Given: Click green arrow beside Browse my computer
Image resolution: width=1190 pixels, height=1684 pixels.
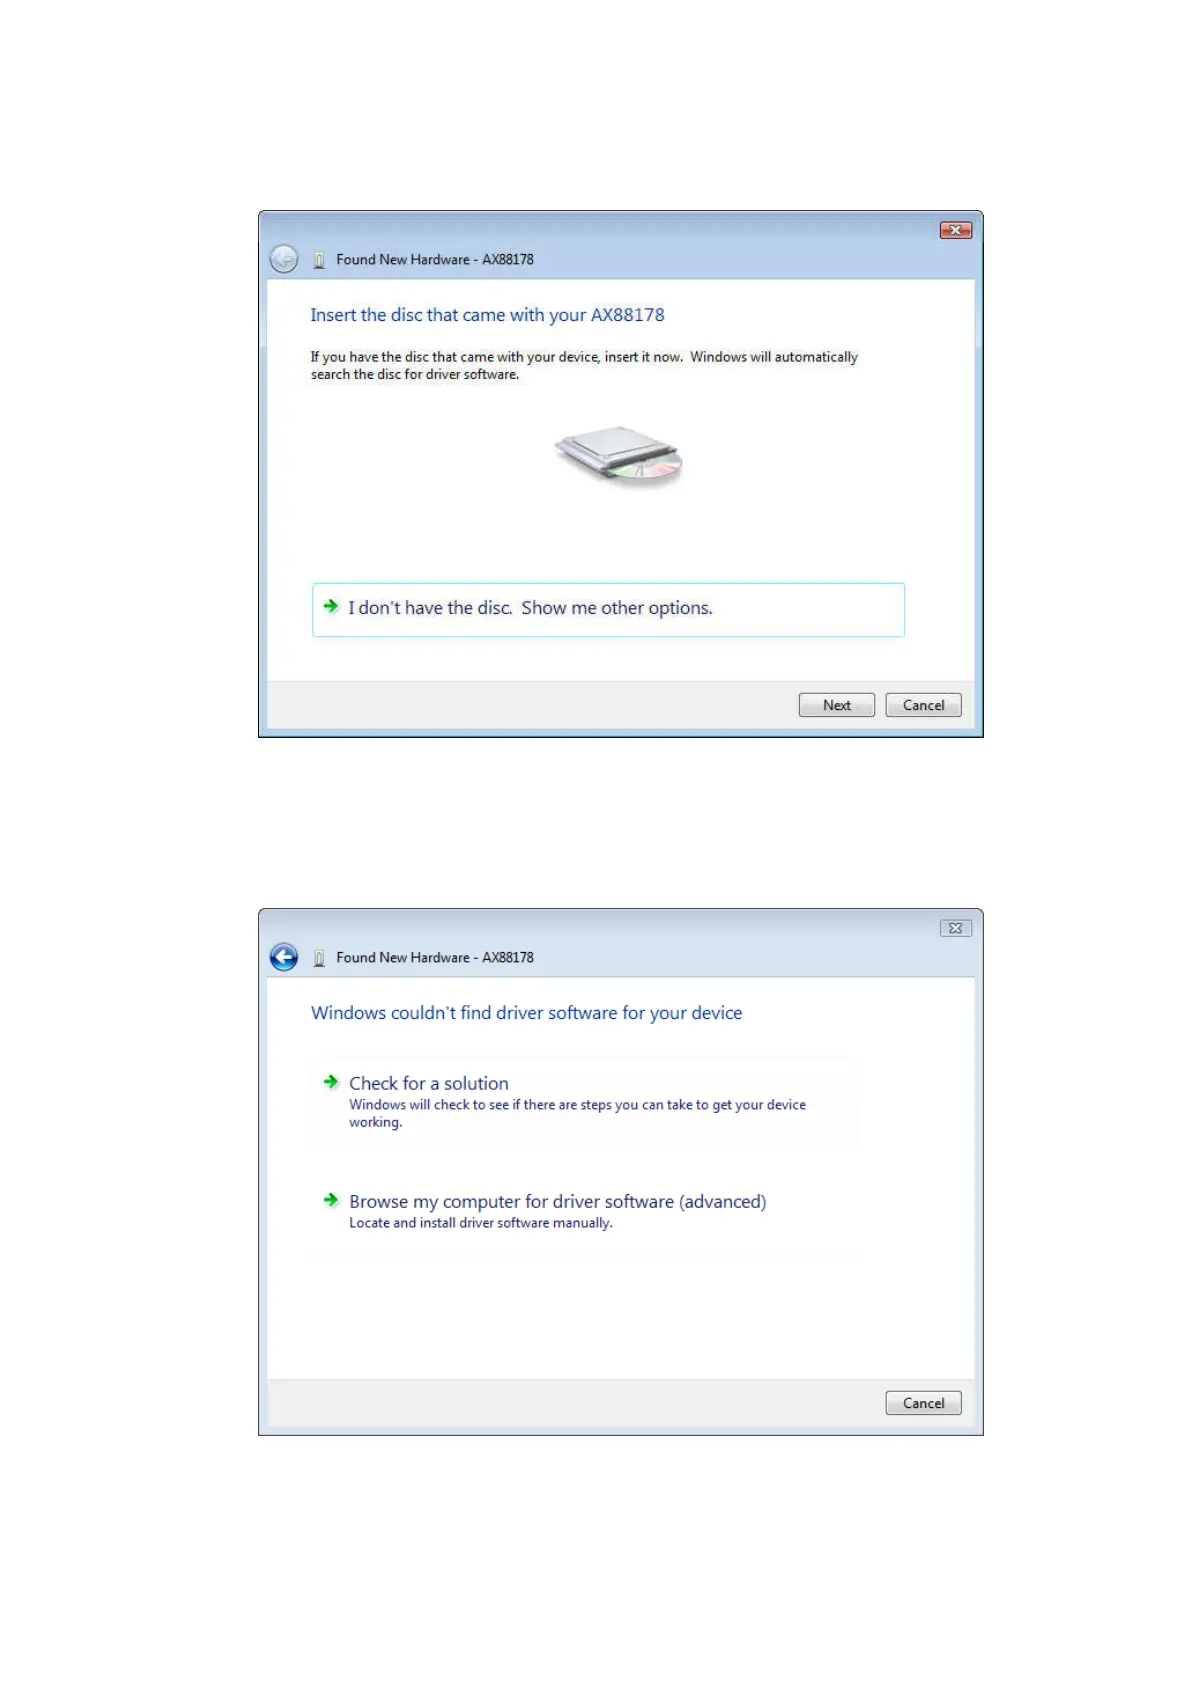Looking at the screenshot, I should tap(331, 1200).
